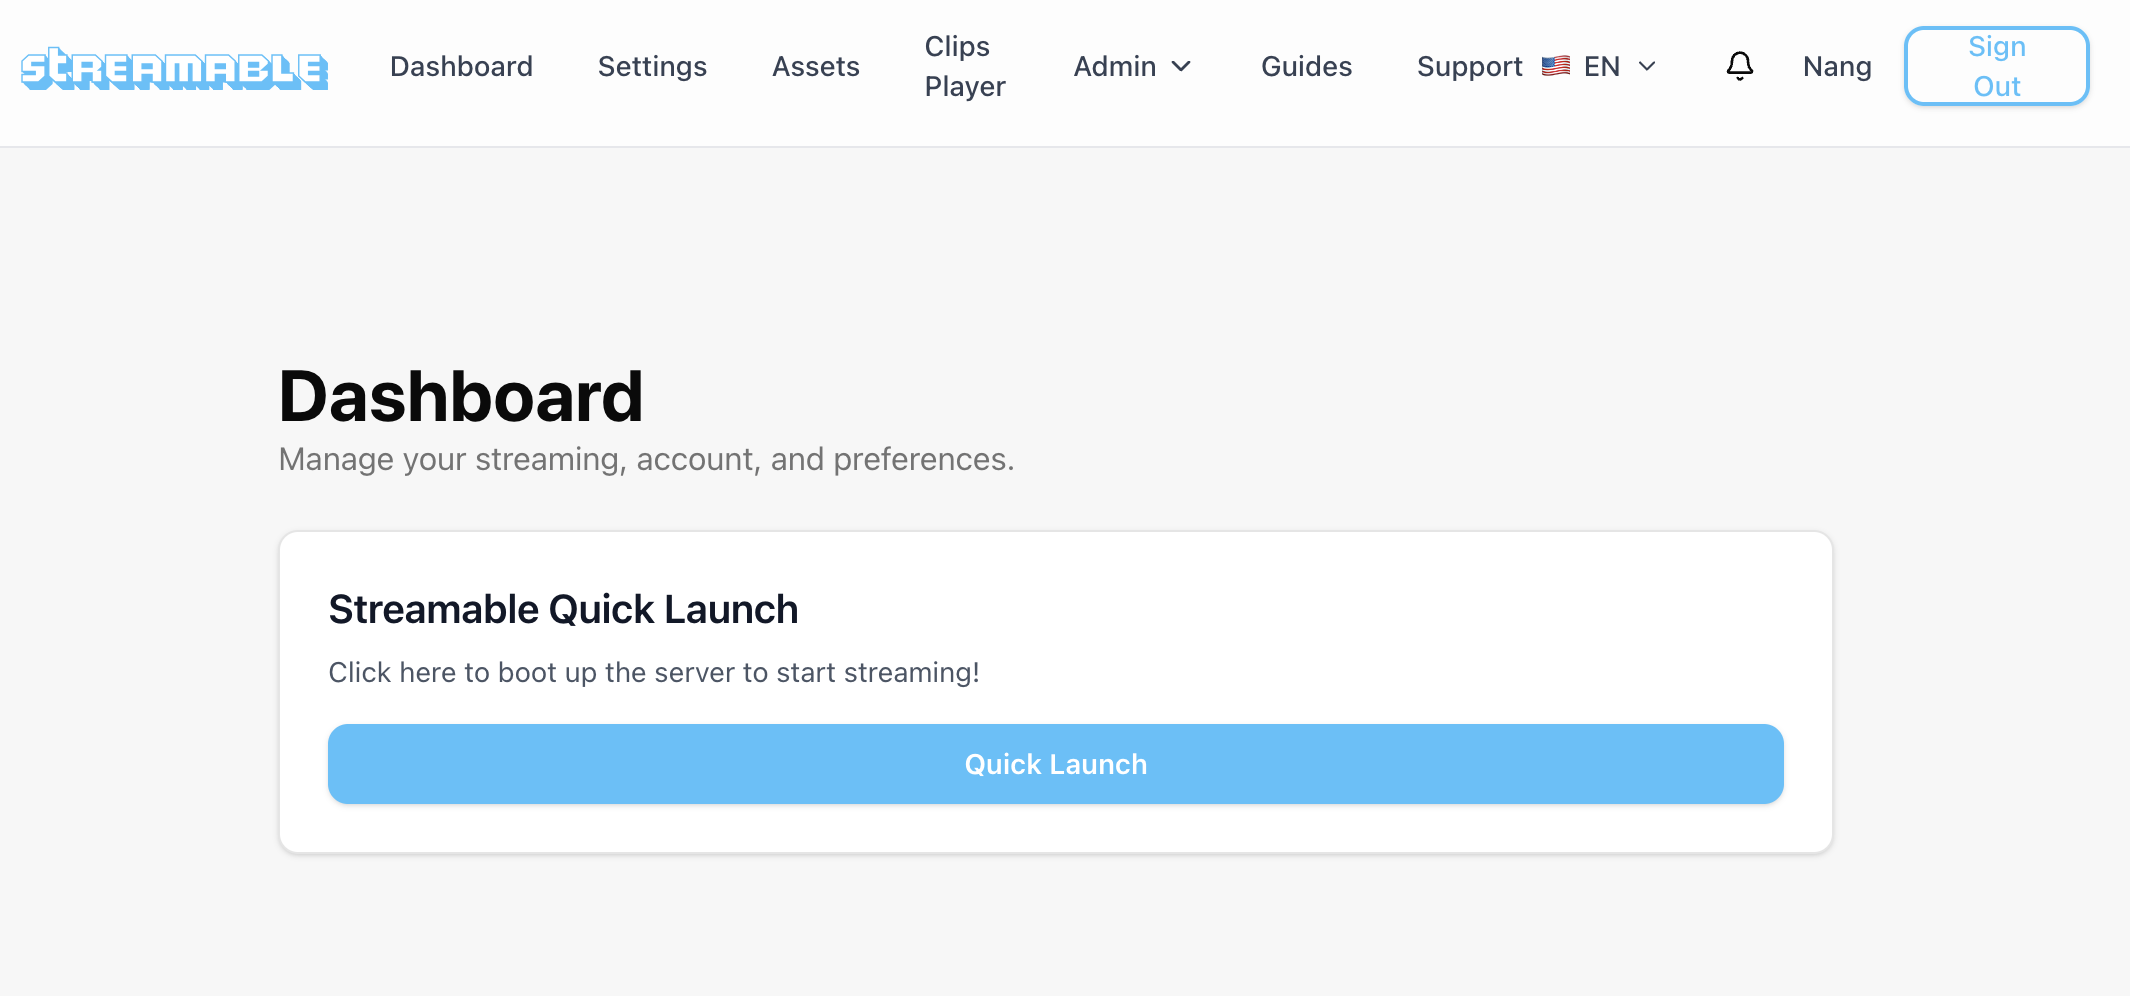Click the Dashboard page title
2130x996 pixels.
tap(461, 395)
